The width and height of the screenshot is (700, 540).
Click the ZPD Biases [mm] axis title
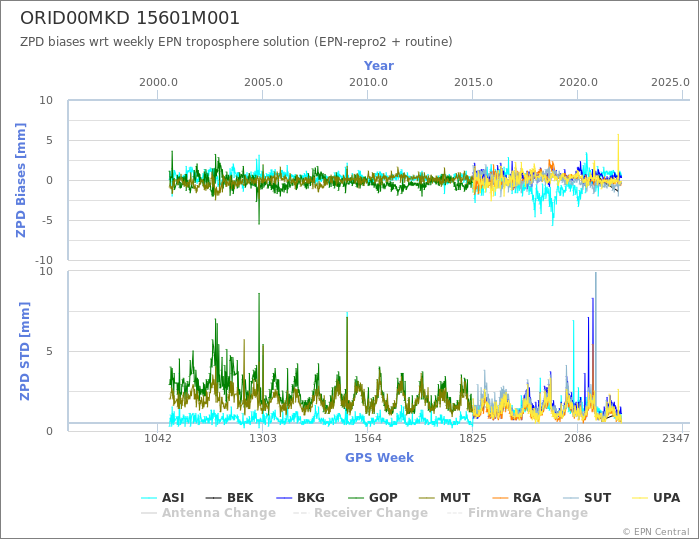point(21,180)
